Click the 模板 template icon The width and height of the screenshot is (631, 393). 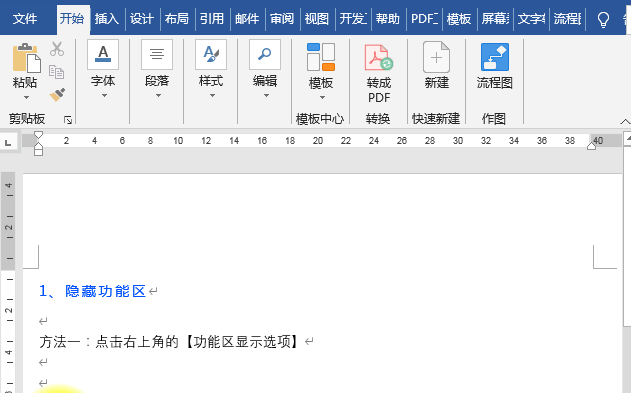[x=321, y=57]
